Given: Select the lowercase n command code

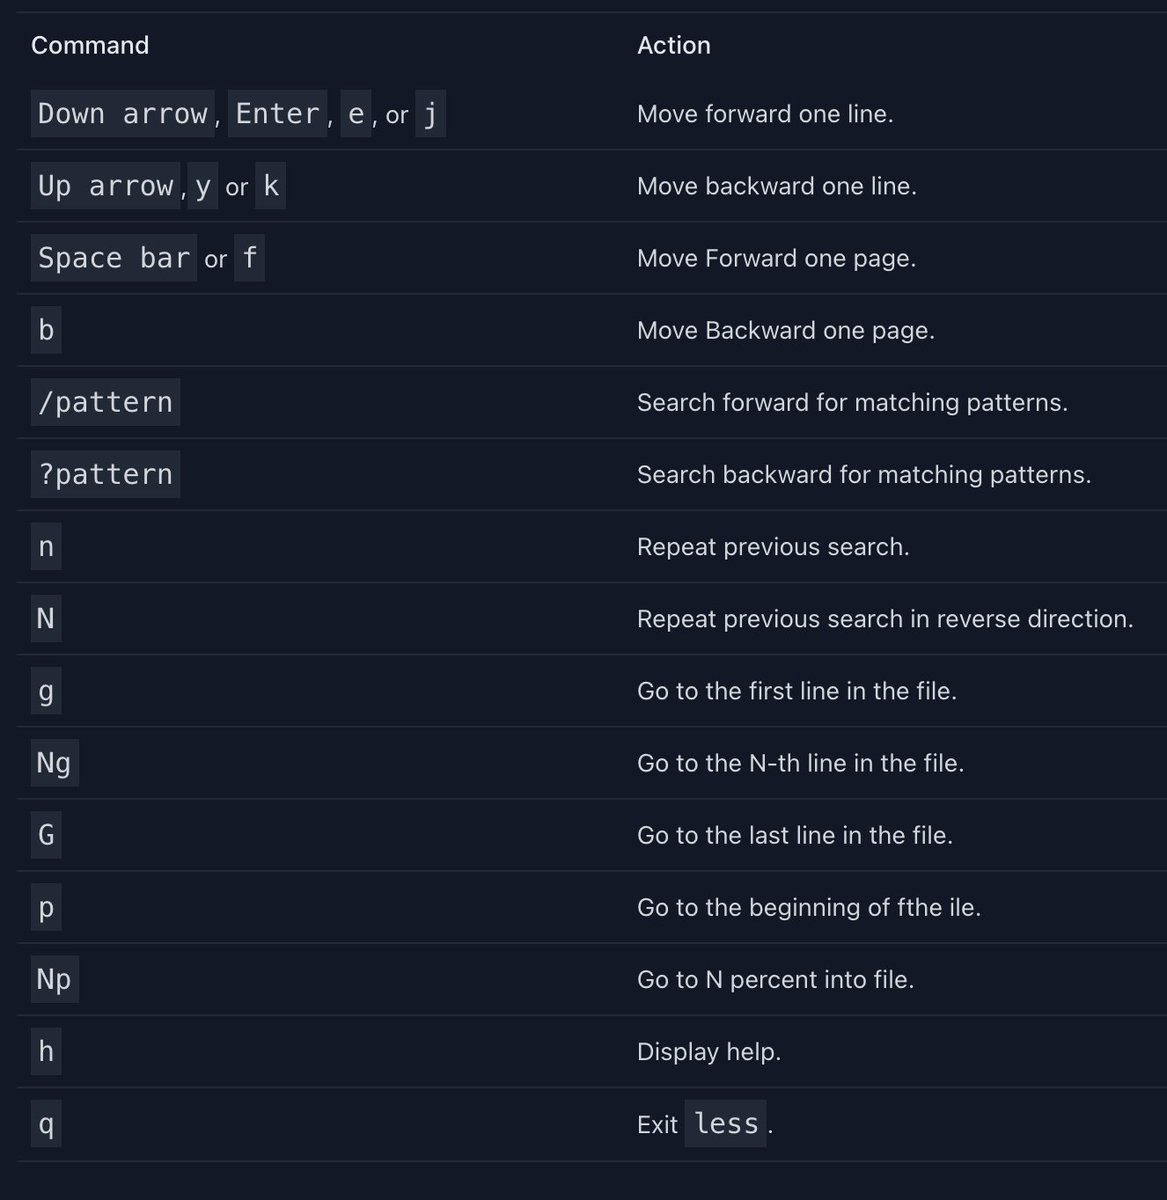Looking at the screenshot, I should tap(46, 547).
